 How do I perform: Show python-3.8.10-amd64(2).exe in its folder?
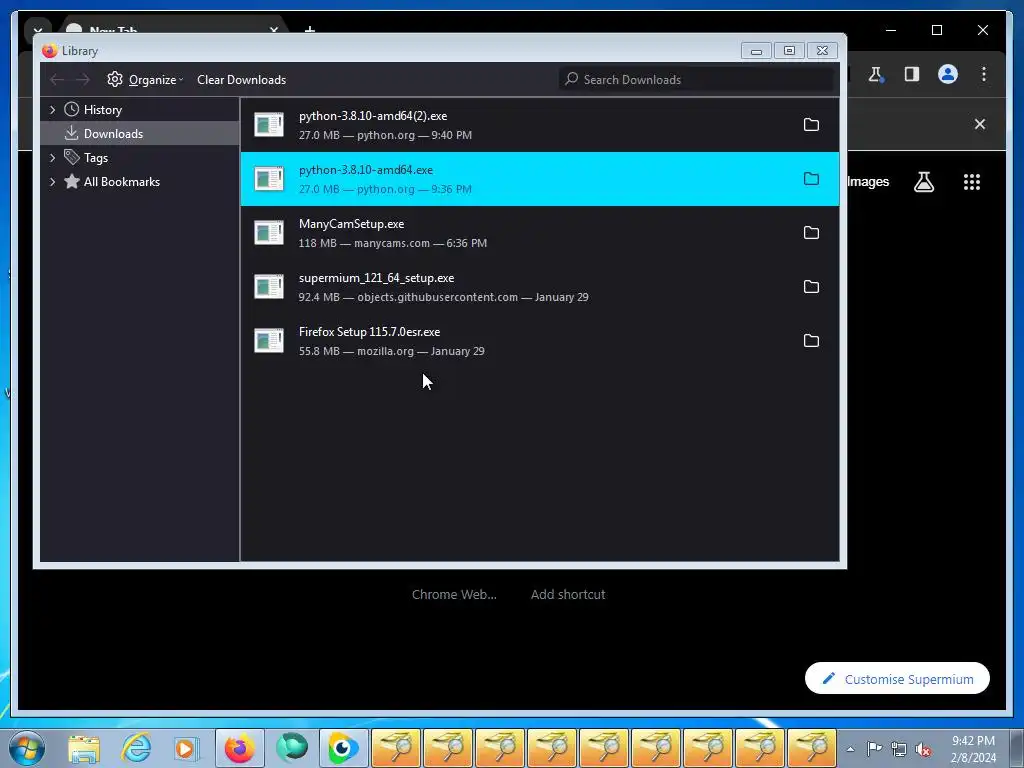811,125
